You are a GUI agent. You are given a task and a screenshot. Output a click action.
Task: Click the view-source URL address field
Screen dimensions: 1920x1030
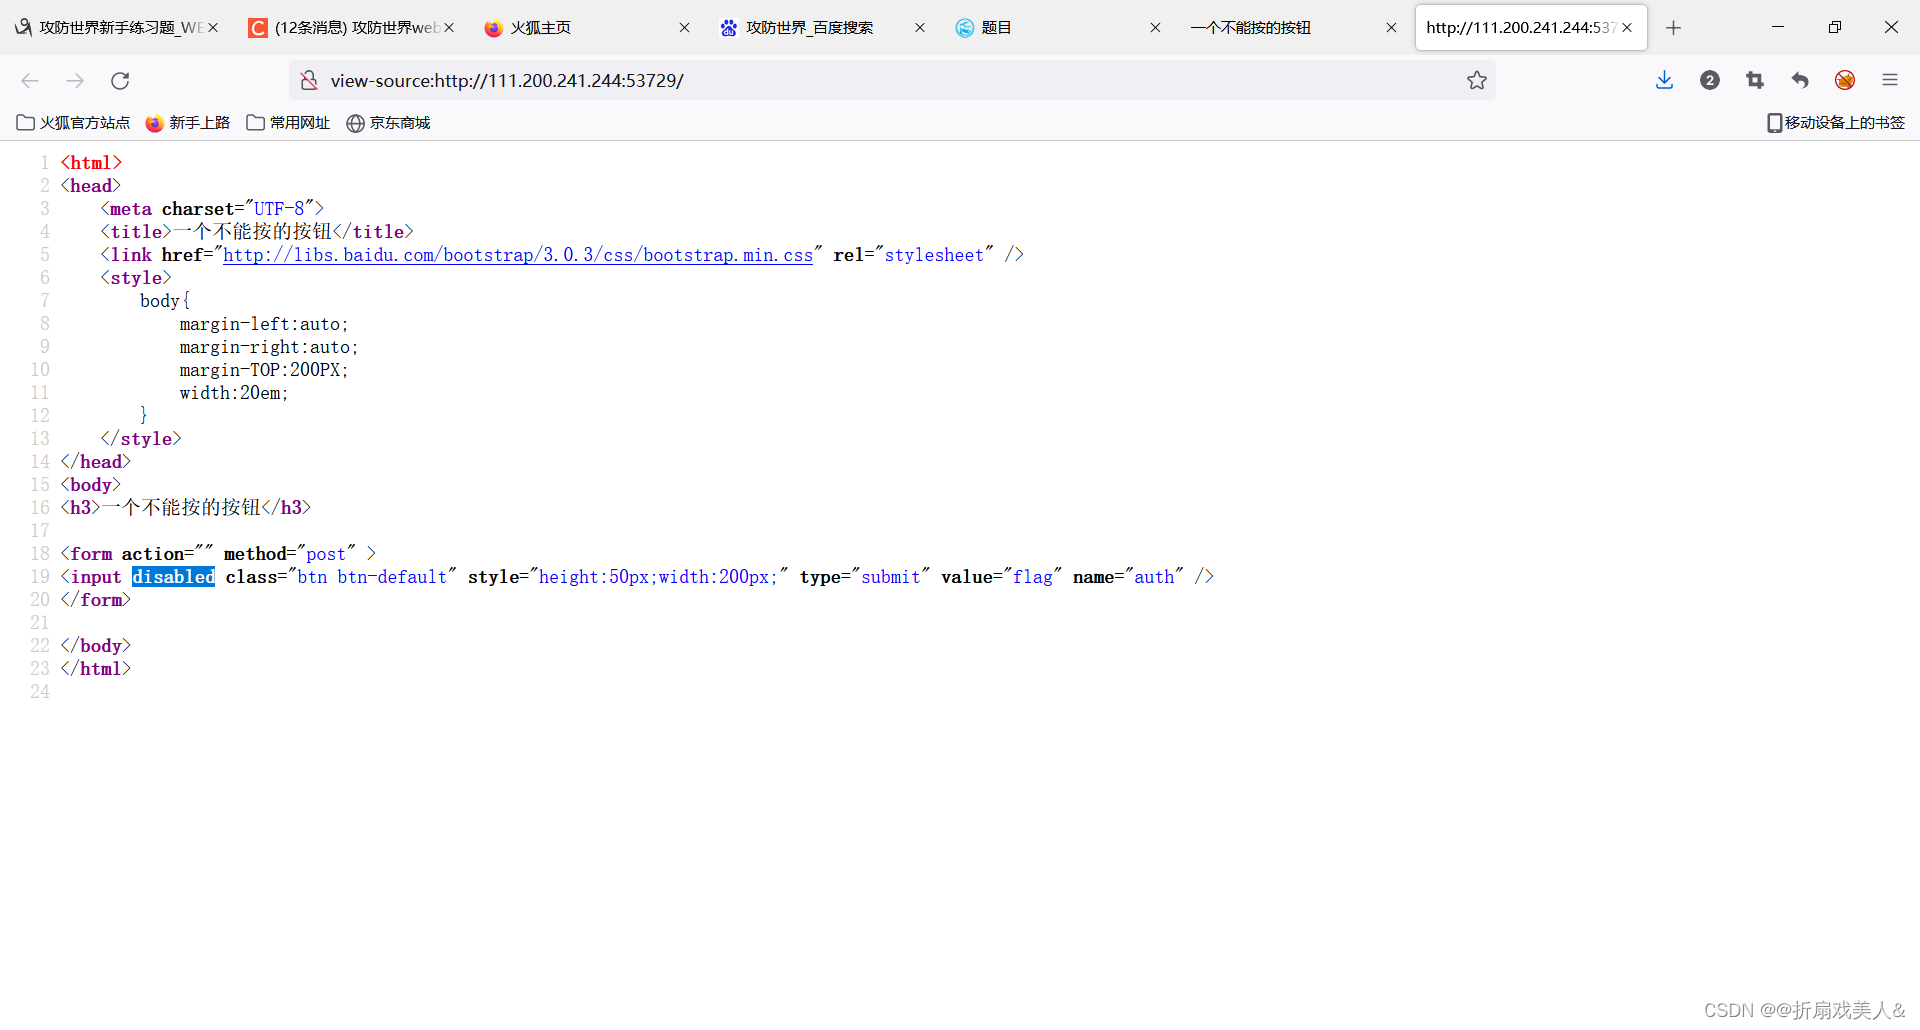click(890, 81)
